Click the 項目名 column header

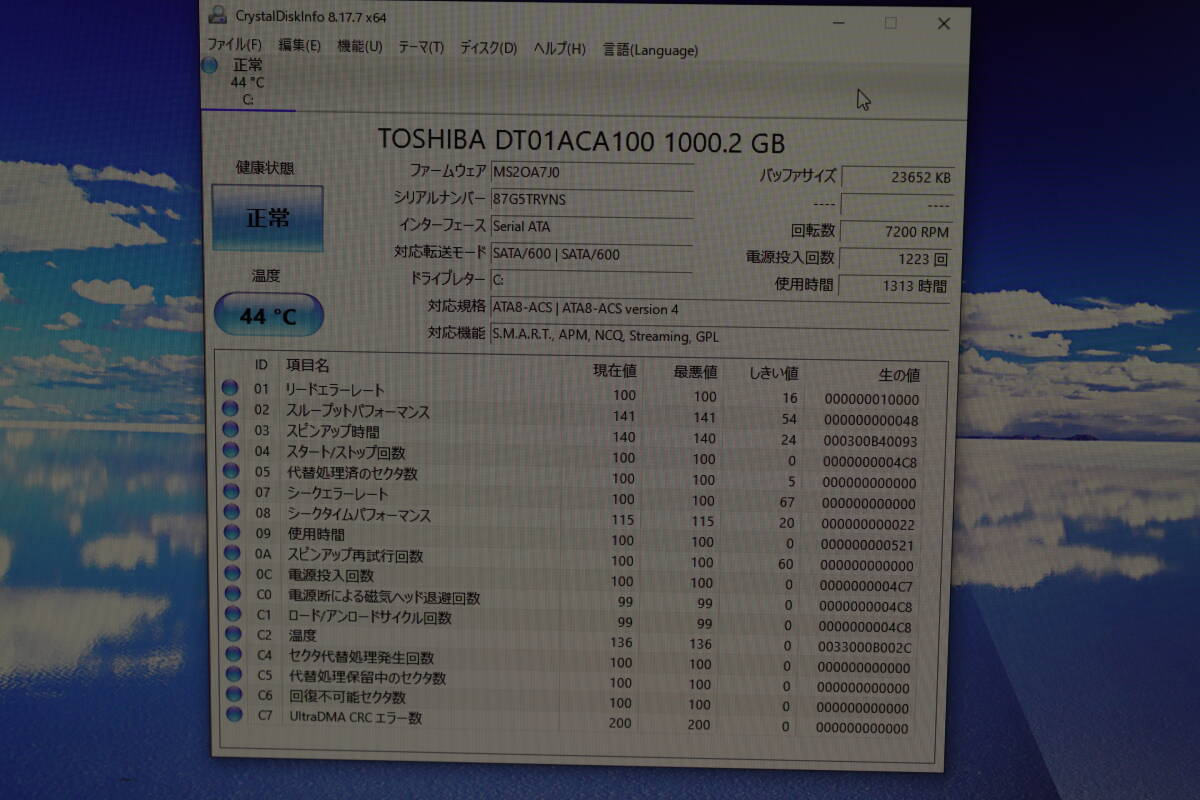[308, 366]
